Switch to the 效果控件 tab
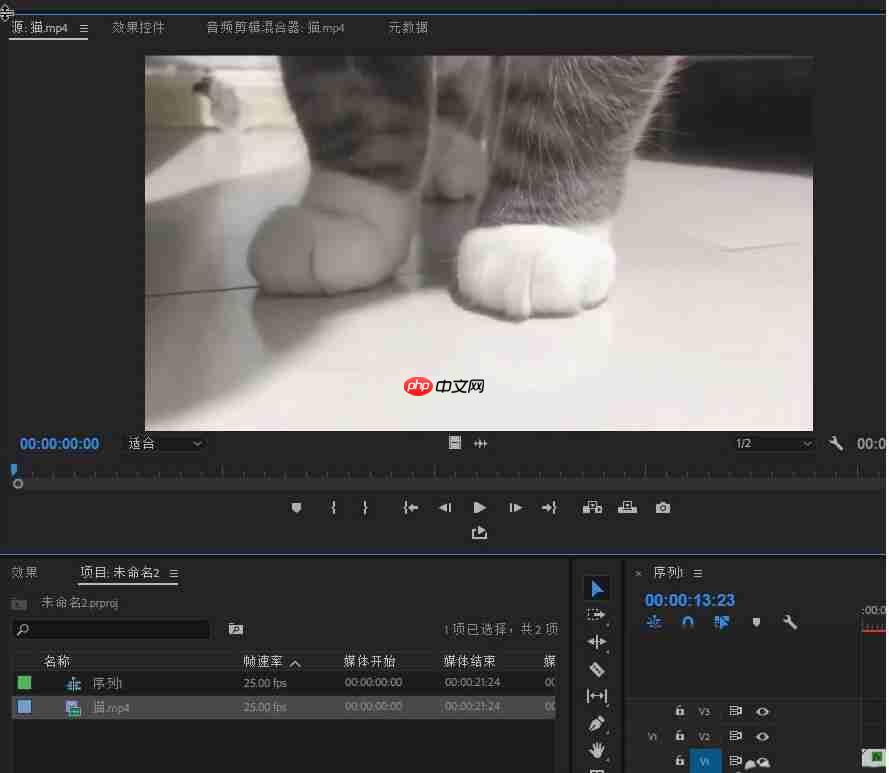 click(138, 28)
